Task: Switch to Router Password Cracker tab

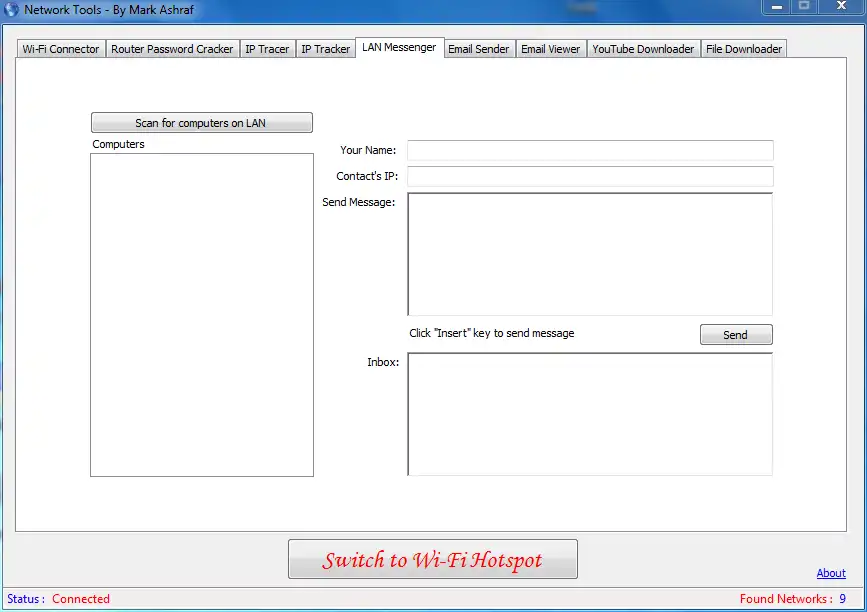Action: click(172, 49)
